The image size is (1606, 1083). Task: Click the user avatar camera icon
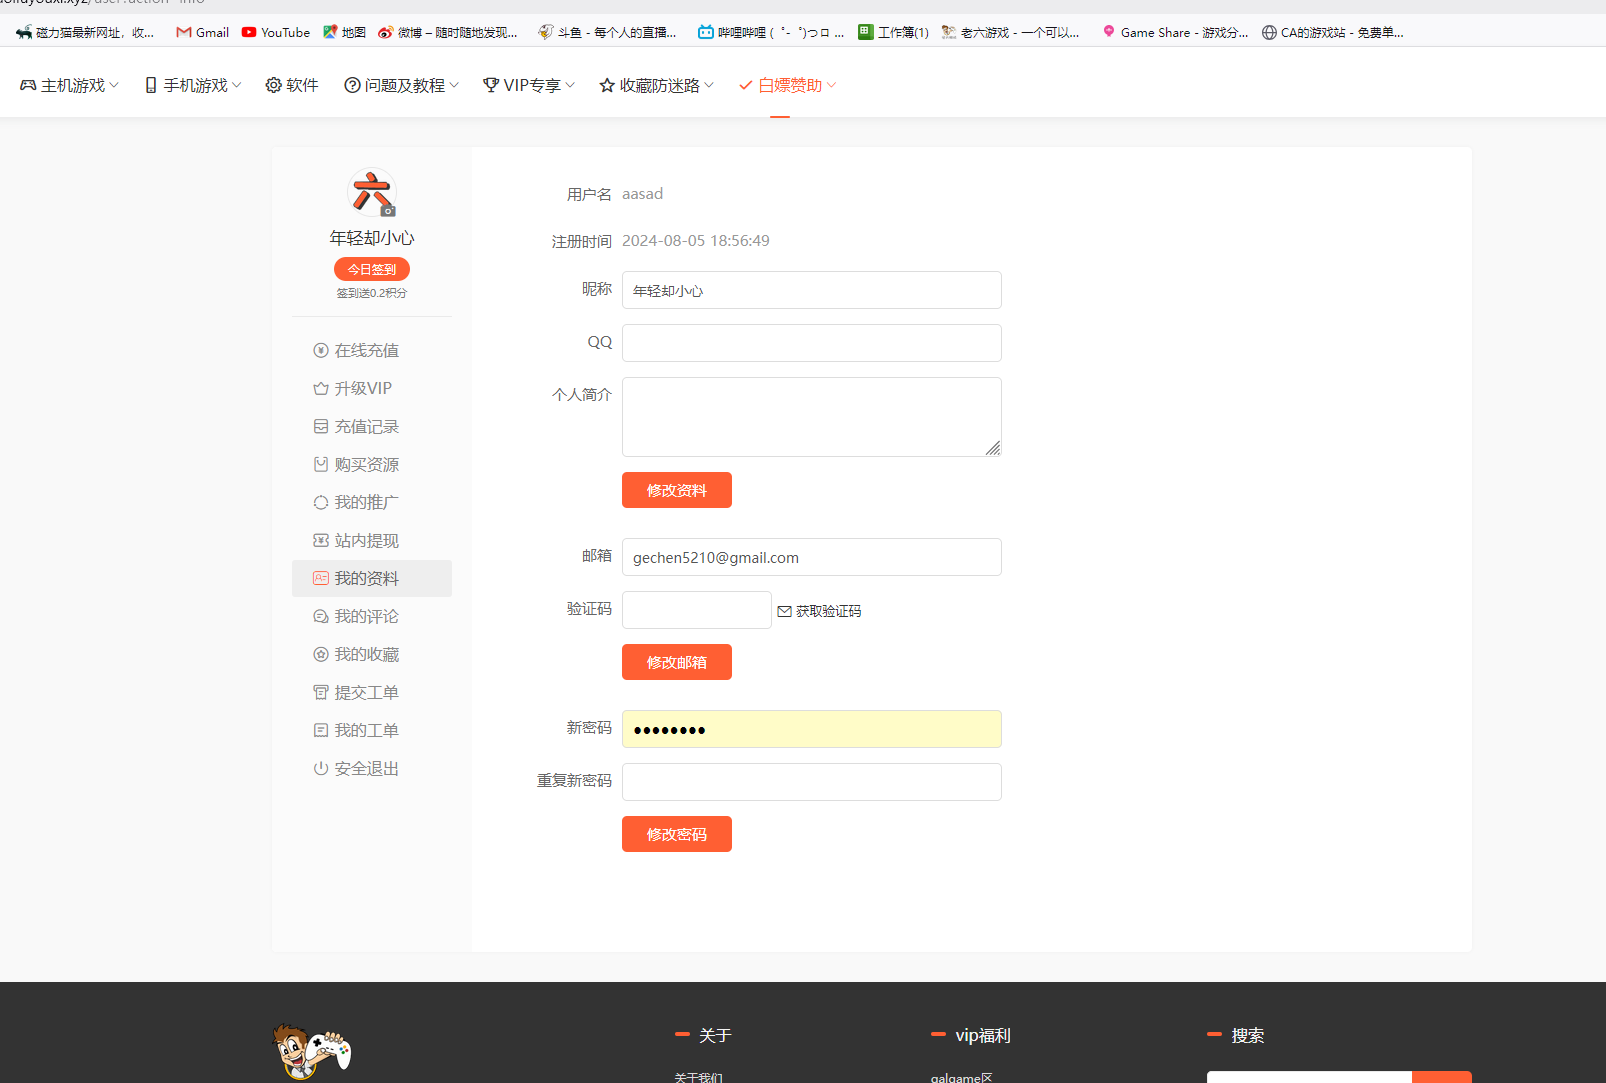tap(388, 211)
